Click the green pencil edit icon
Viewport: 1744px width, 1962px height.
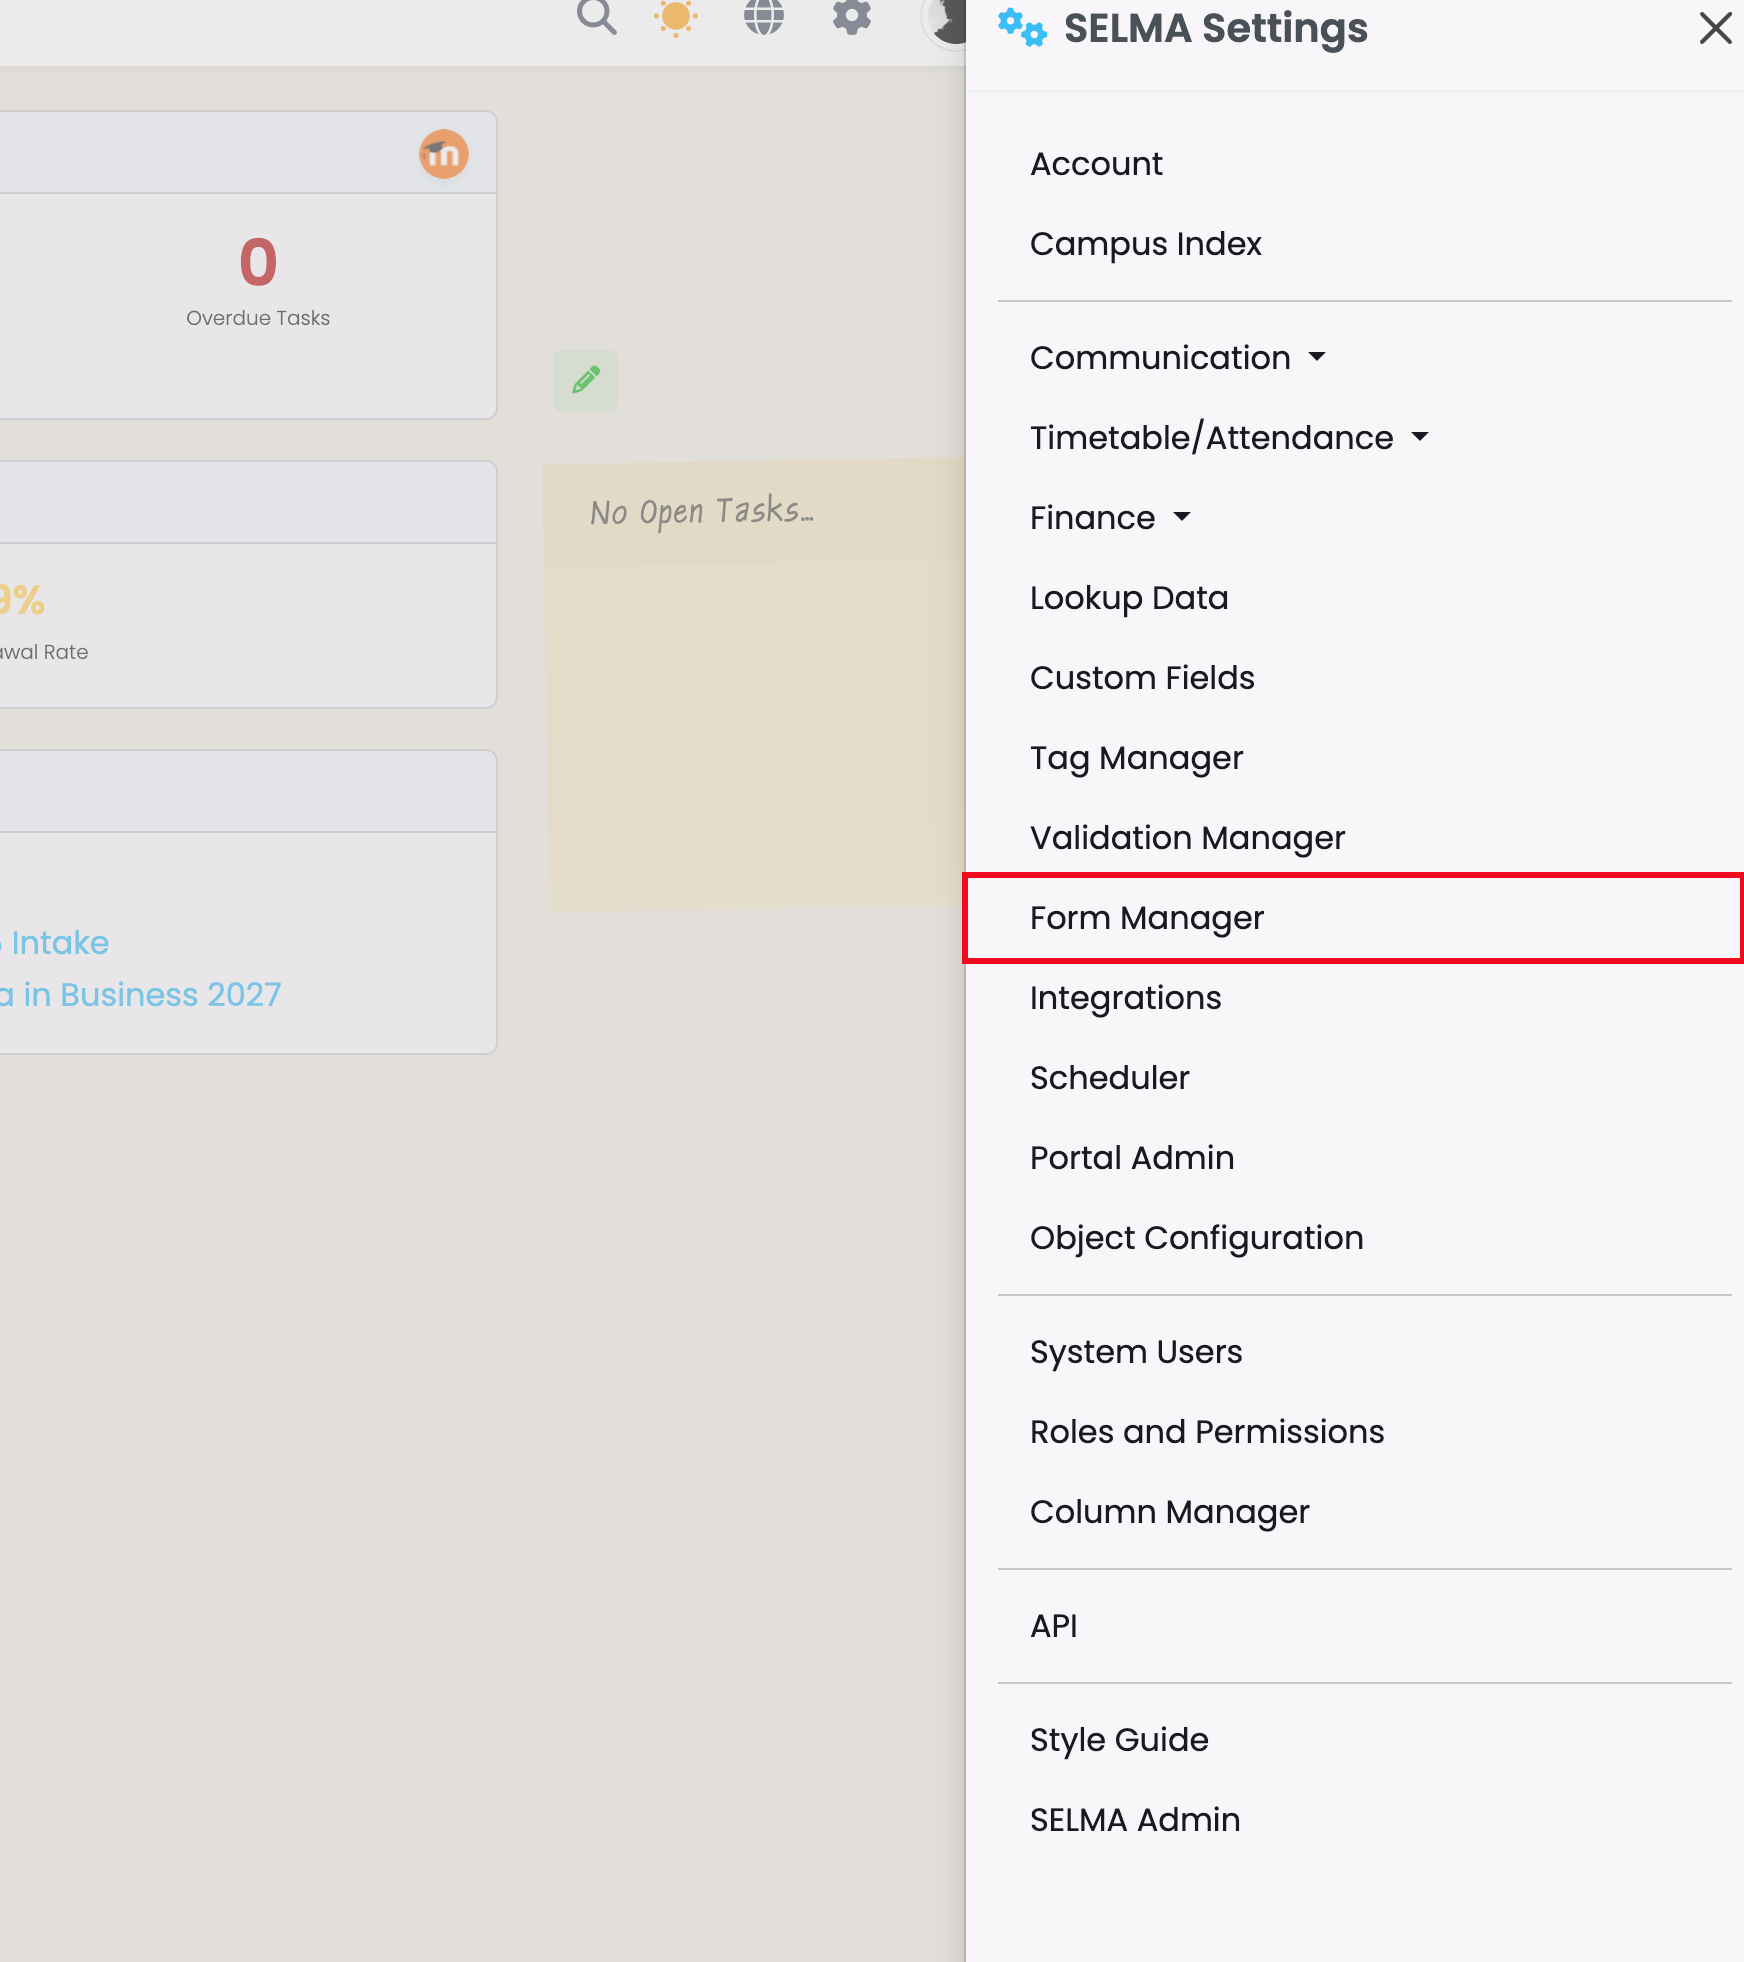pos(586,380)
